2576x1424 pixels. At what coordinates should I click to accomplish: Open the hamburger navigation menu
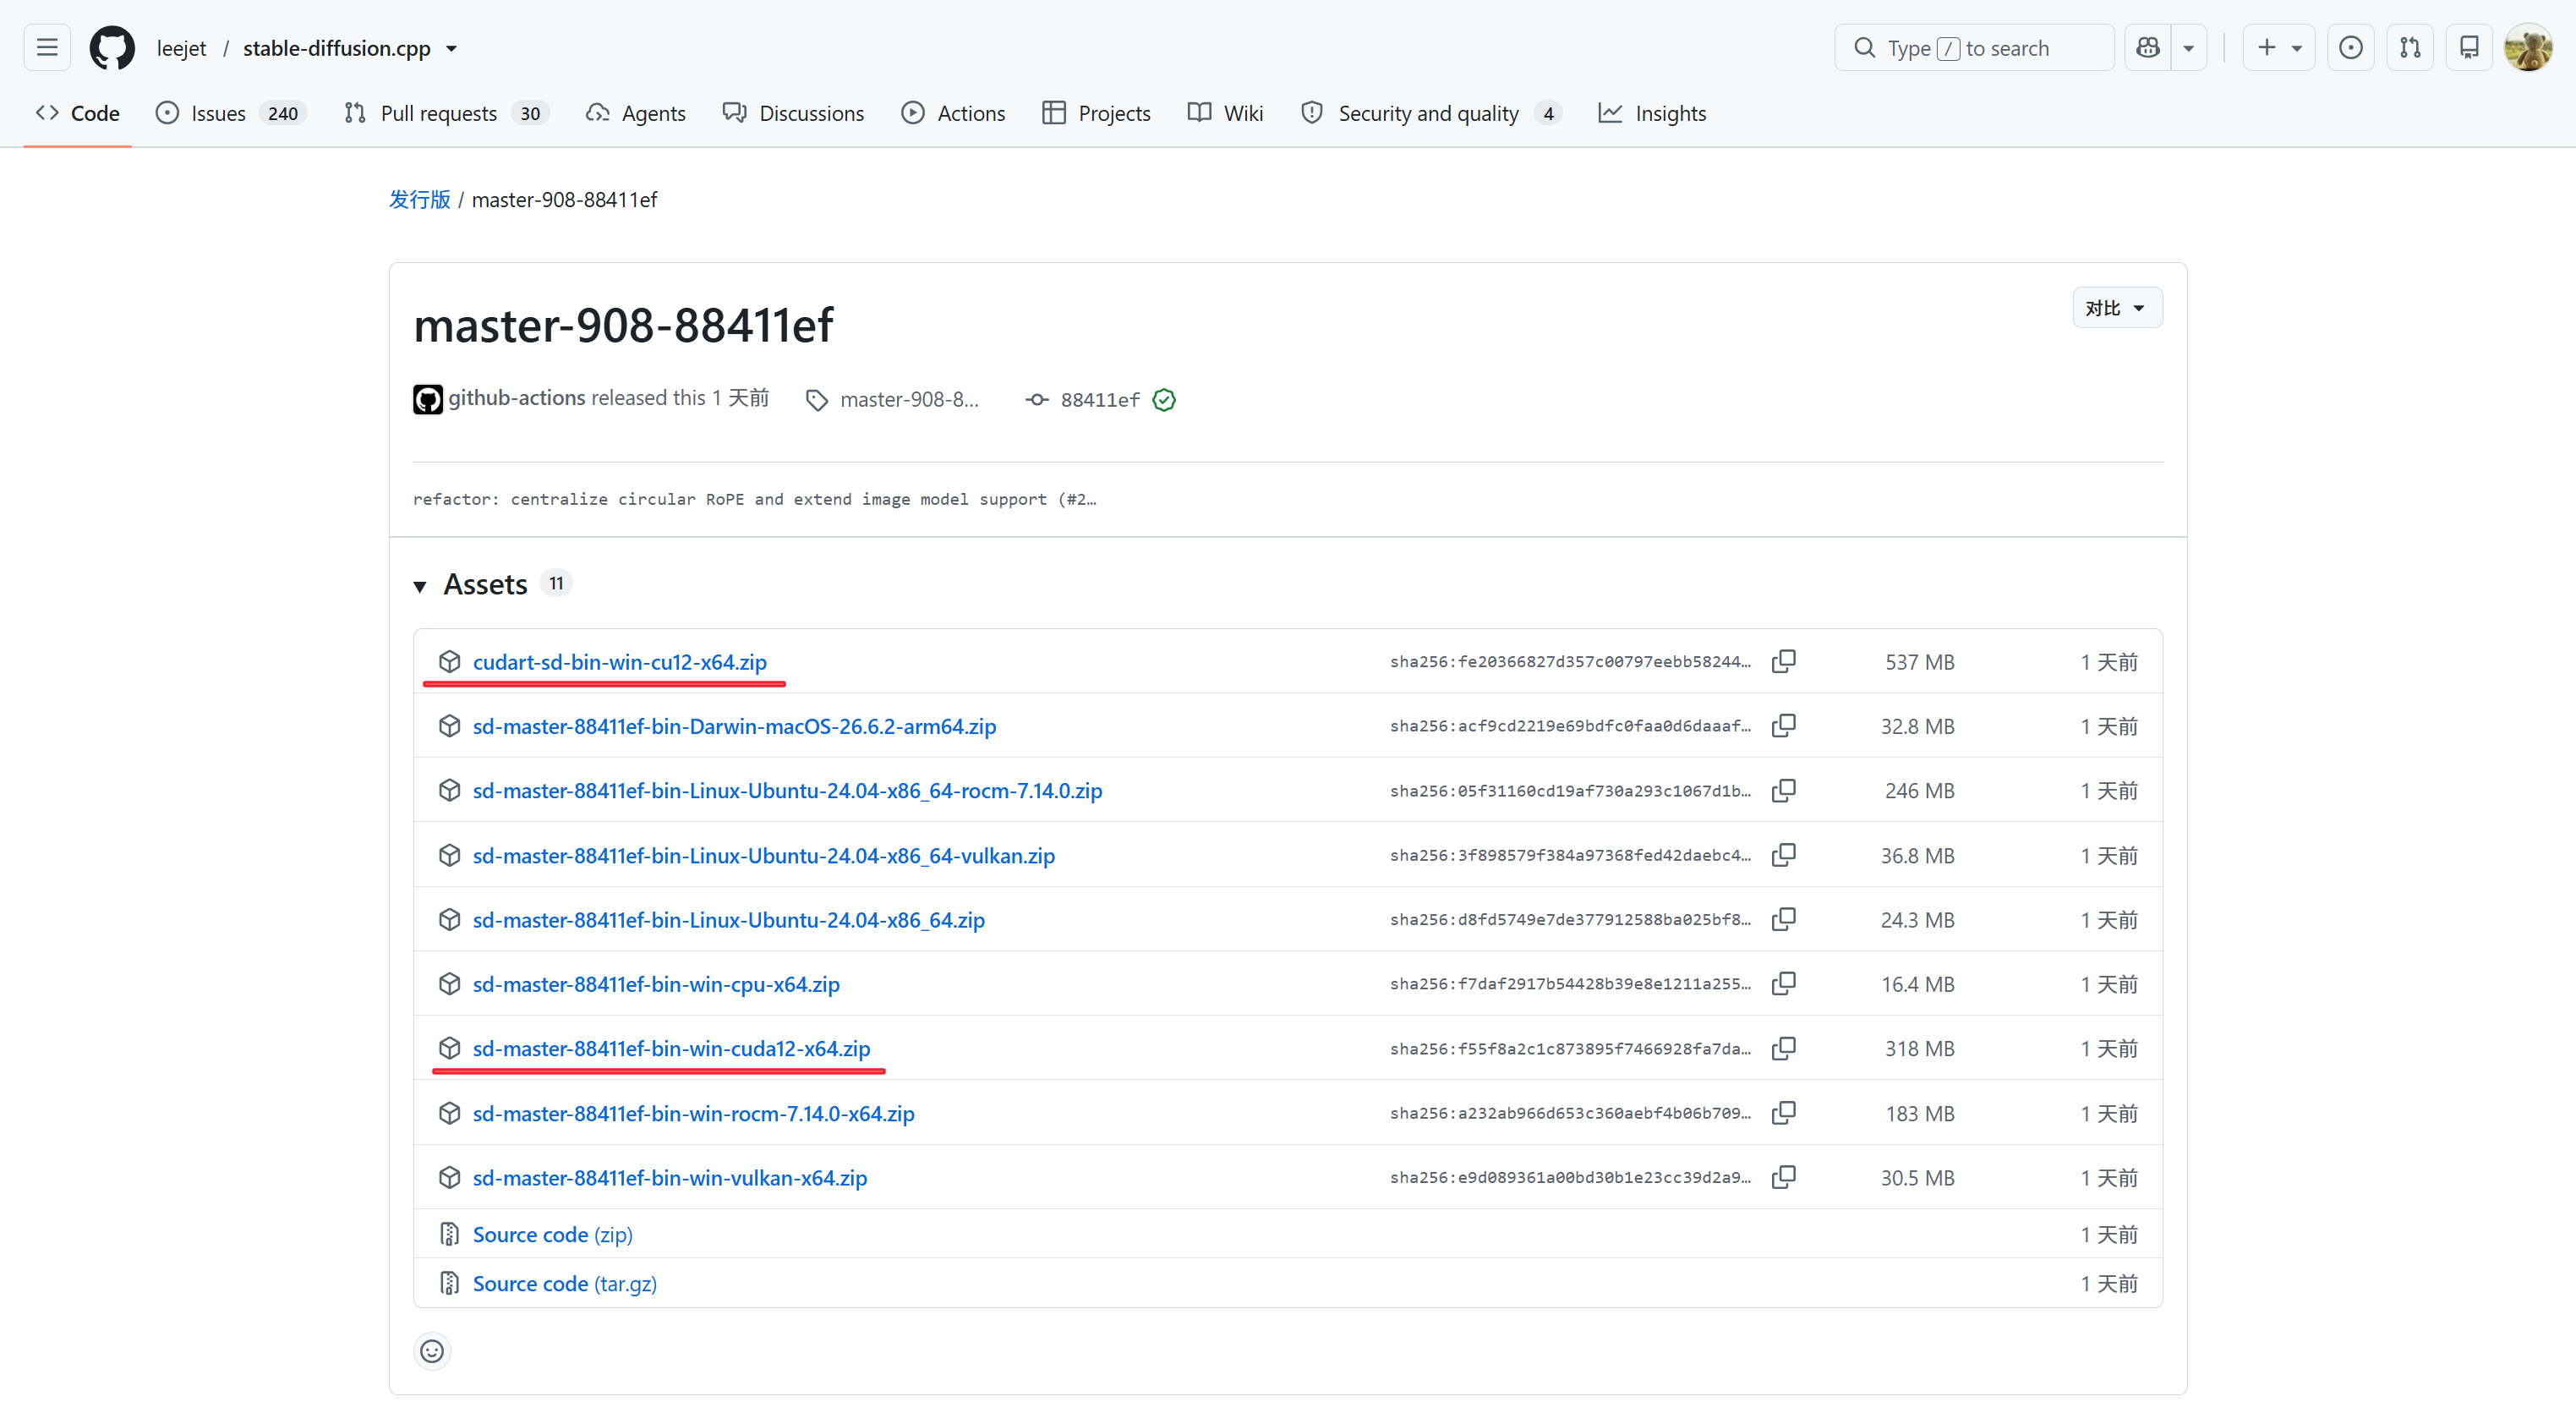click(47, 48)
